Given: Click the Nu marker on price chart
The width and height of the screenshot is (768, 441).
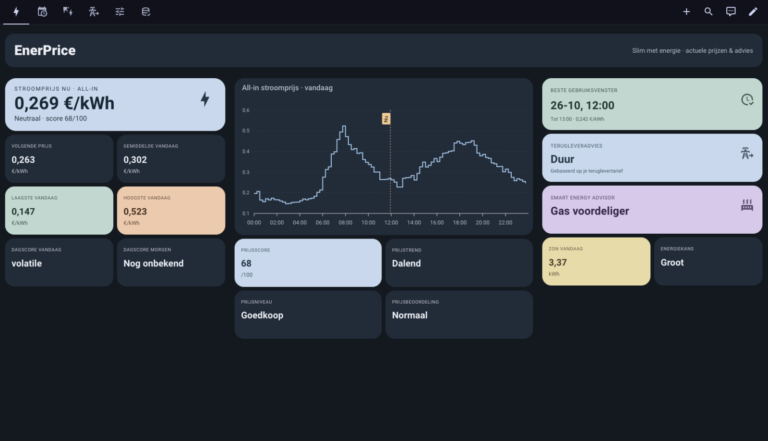Looking at the screenshot, I should click(x=386, y=119).
